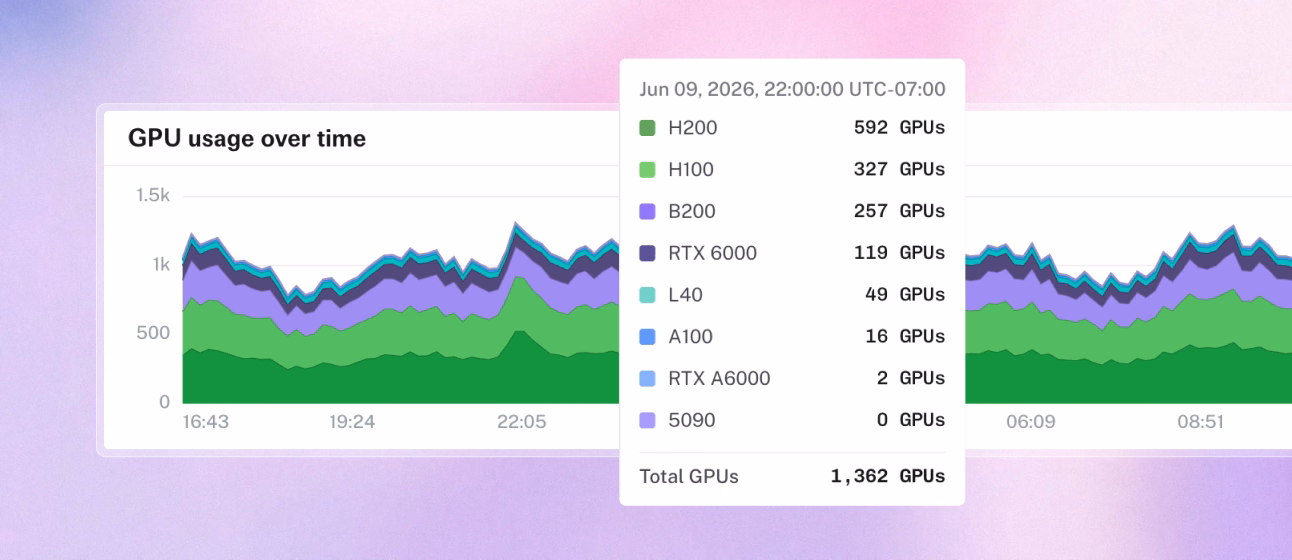Viewport: 1292px width, 560px height.
Task: Click the '1,362 GPUs' total value
Action: click(x=888, y=477)
